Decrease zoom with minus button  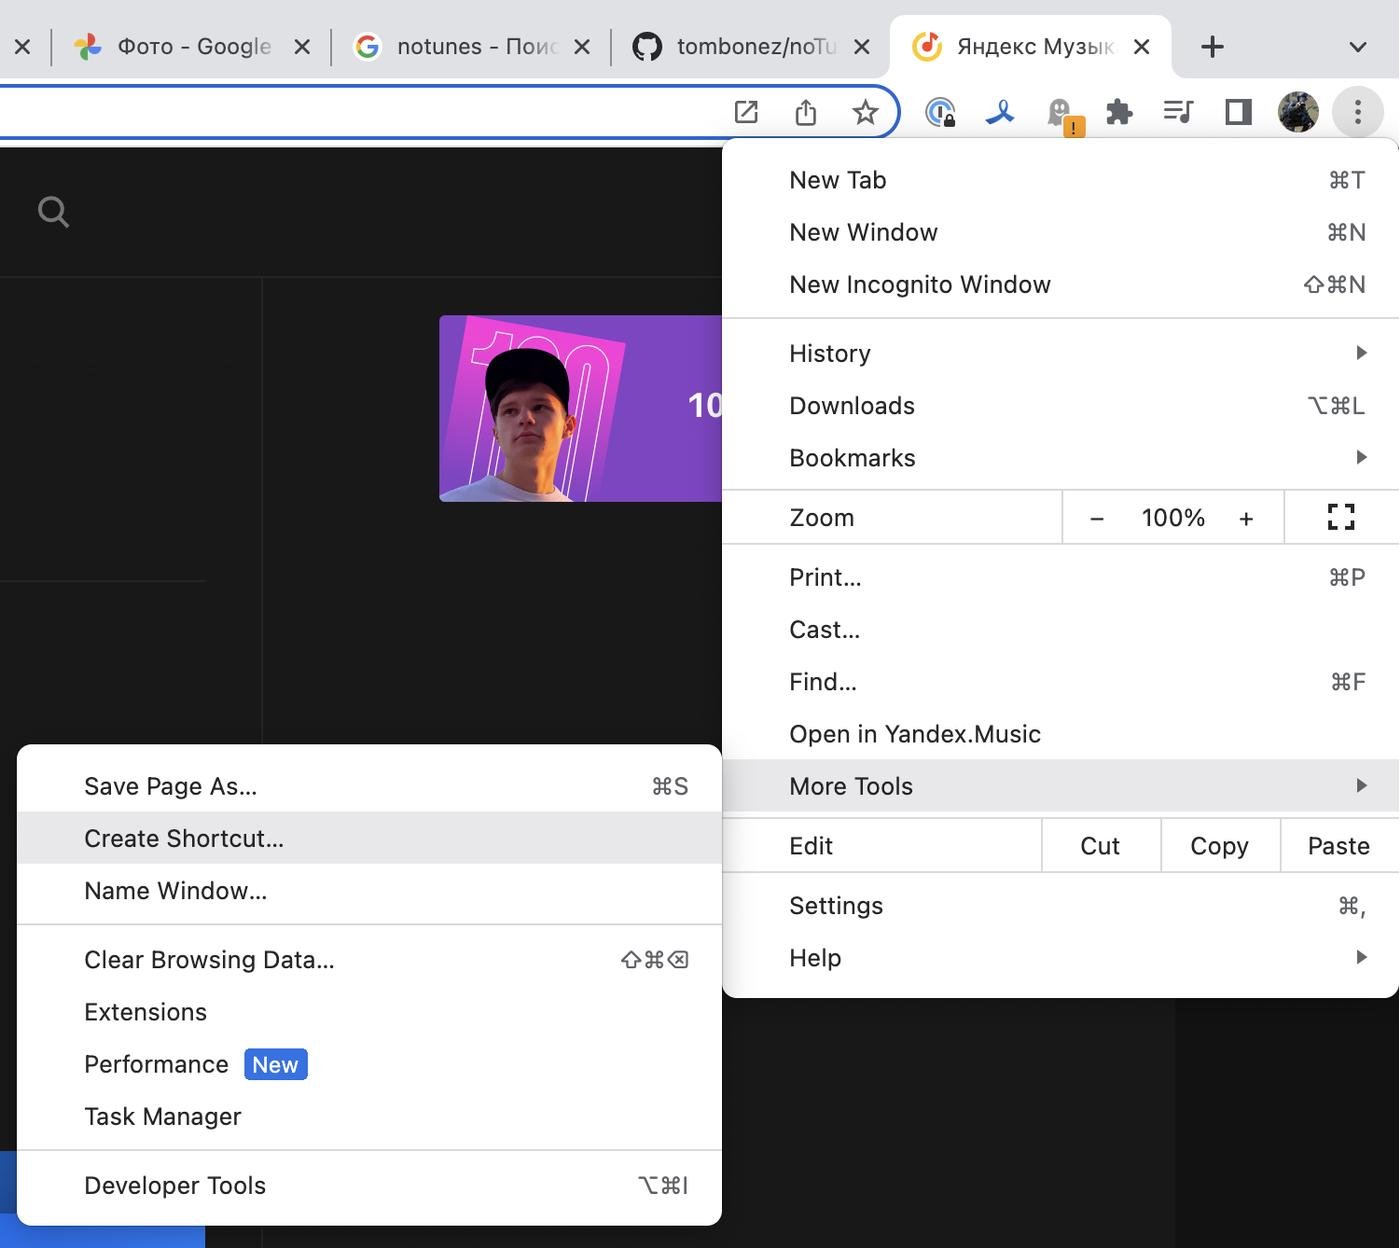point(1097,518)
